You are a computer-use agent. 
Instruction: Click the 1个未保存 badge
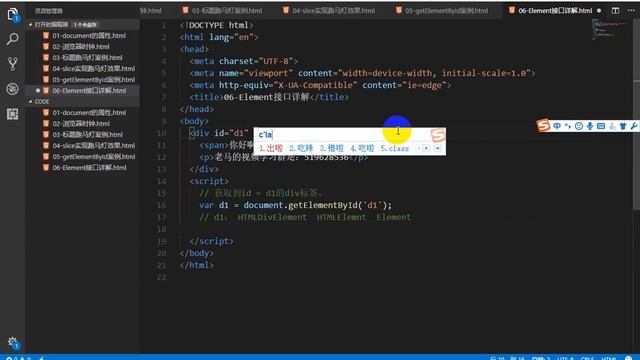tap(85, 25)
